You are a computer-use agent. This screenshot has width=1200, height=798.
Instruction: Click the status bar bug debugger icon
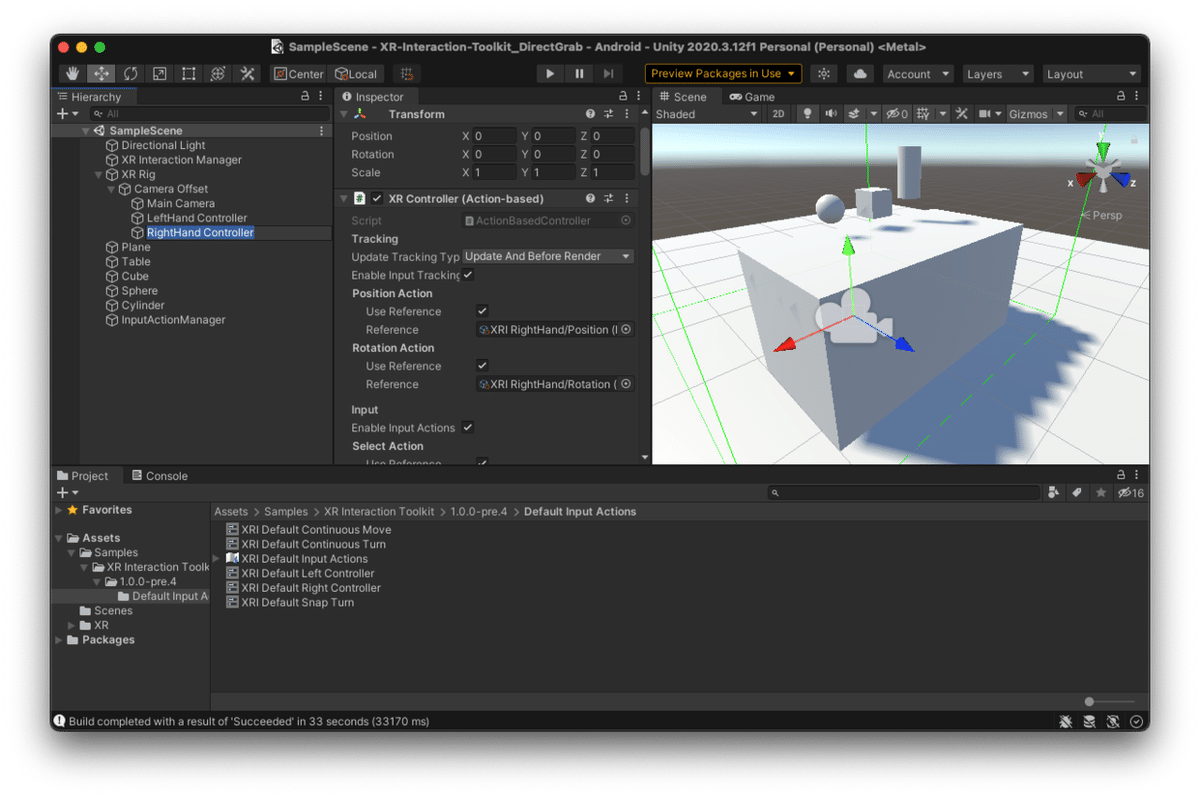1067,721
